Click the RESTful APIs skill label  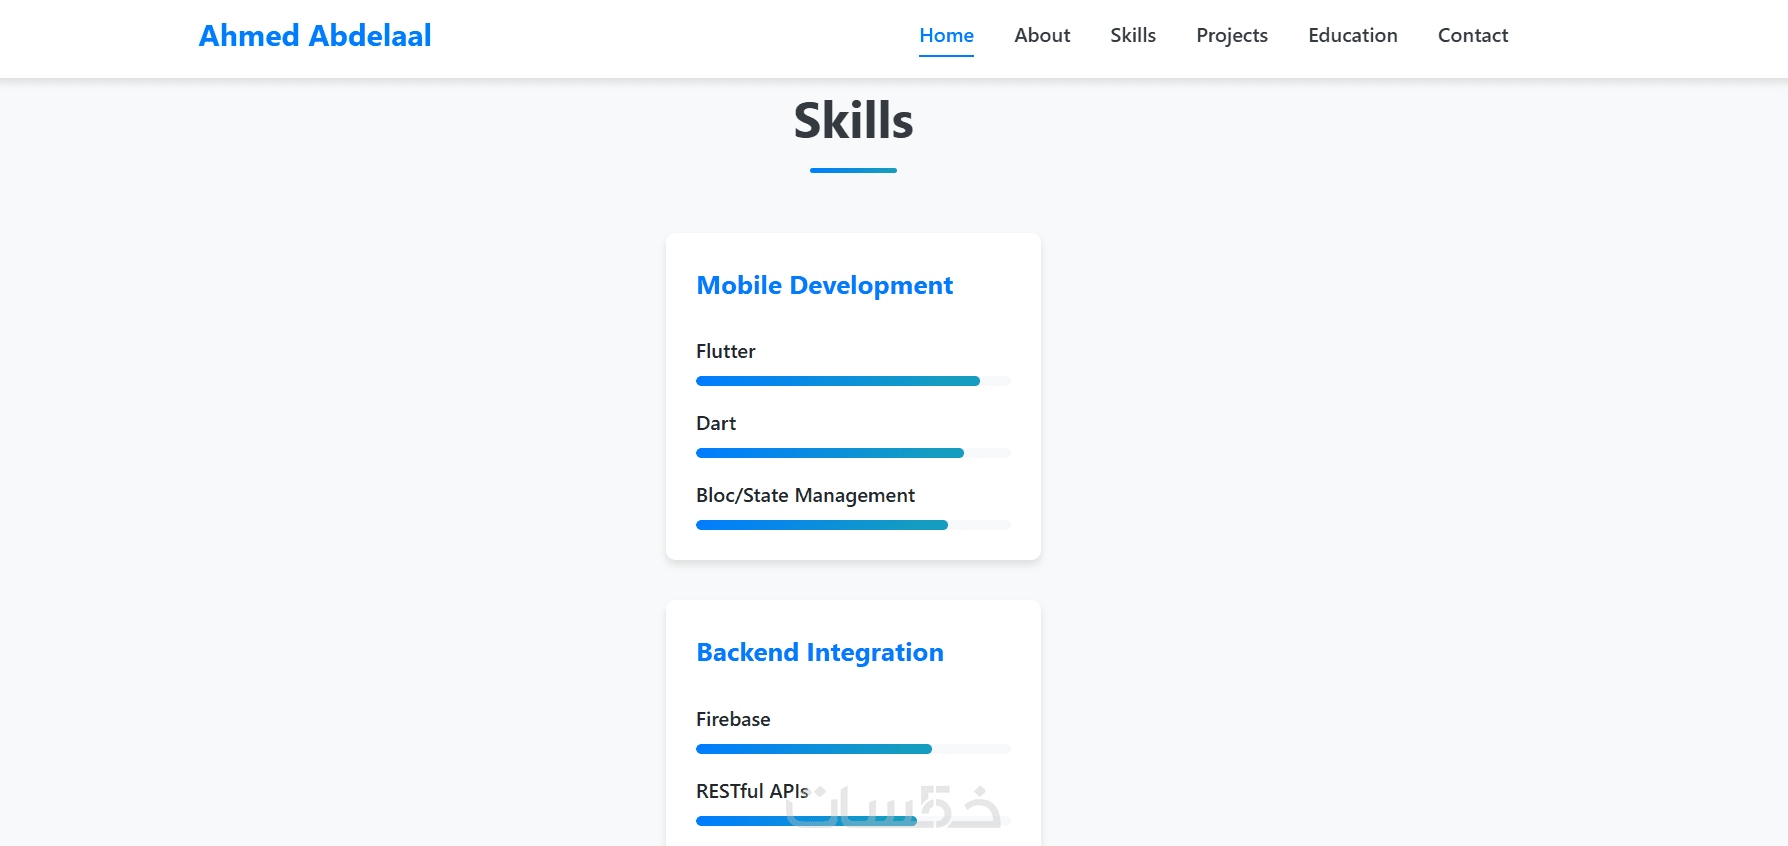click(751, 792)
